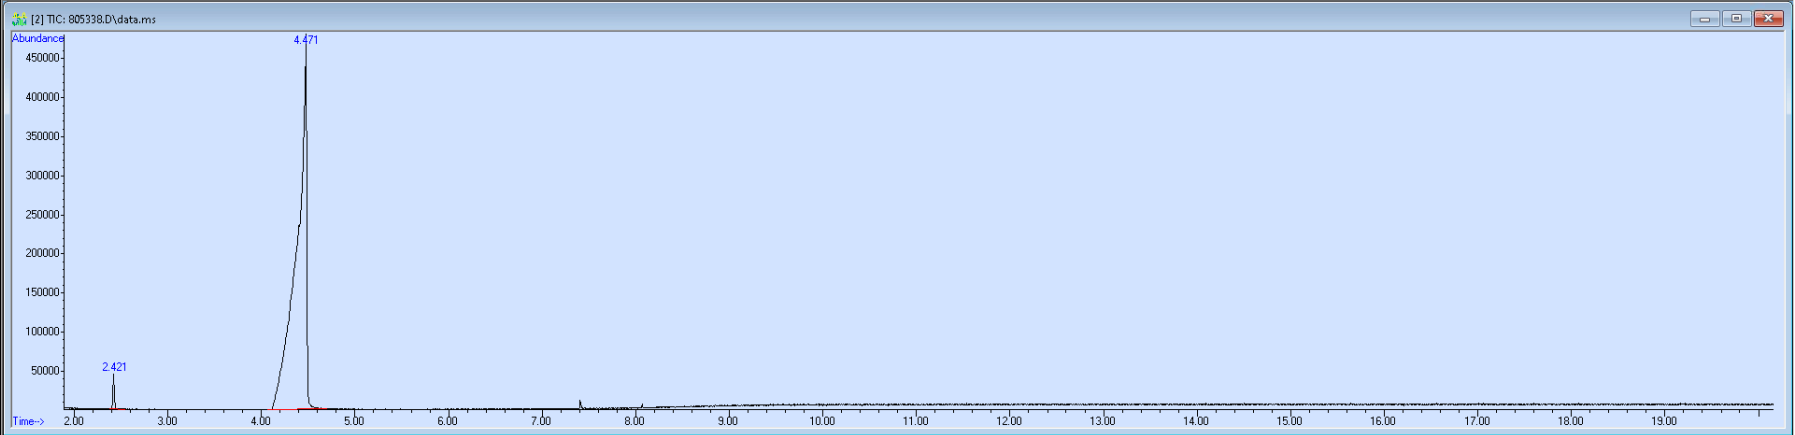Click the small peak near 7.4 minutes
Screen dimensions: 1795x435
pos(580,404)
